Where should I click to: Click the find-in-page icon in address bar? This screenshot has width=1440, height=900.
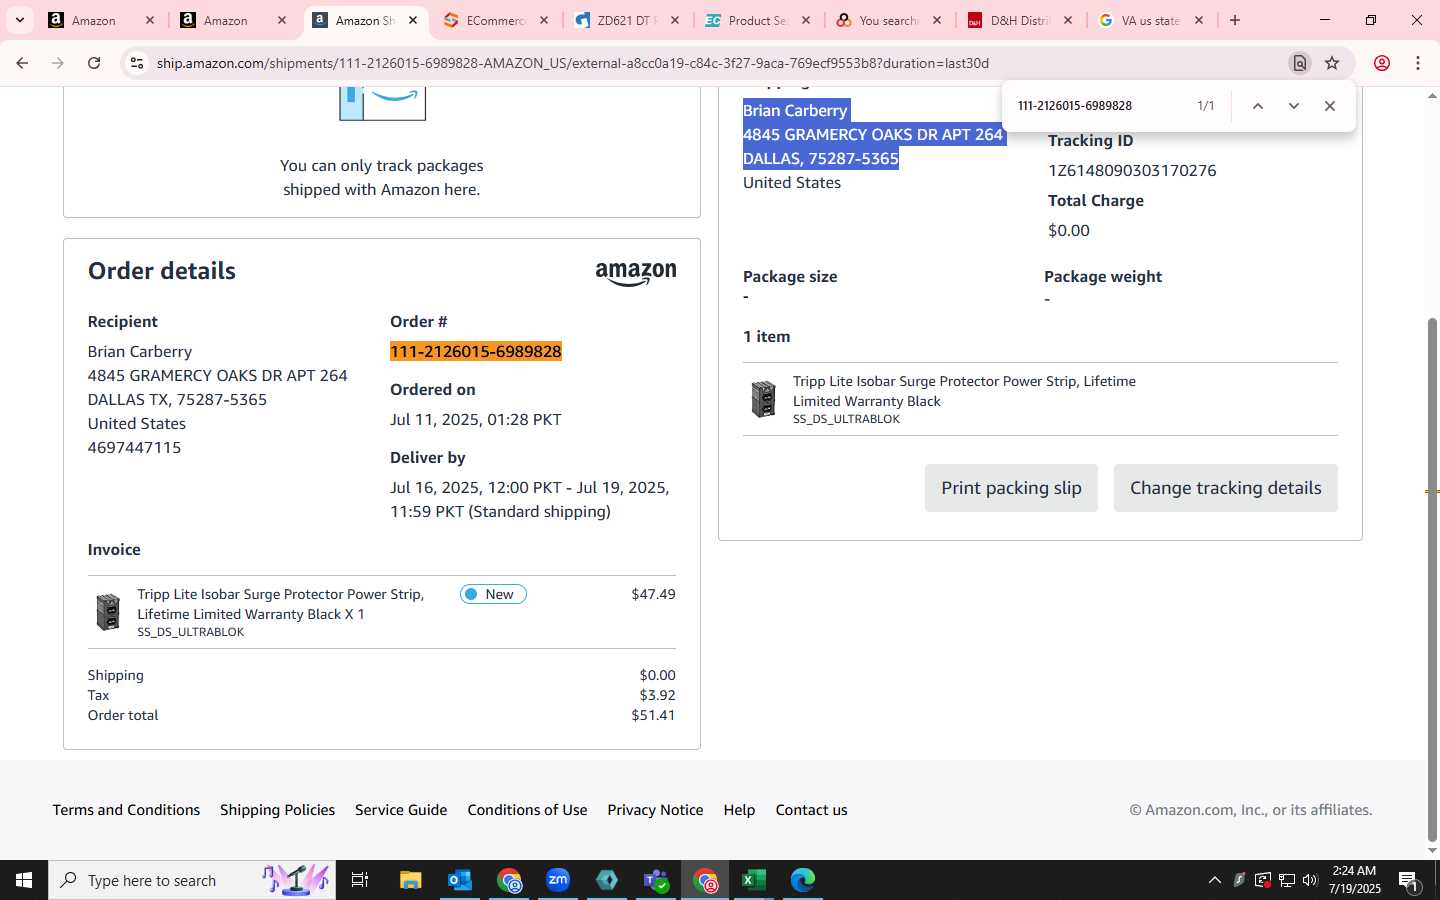click(1299, 63)
